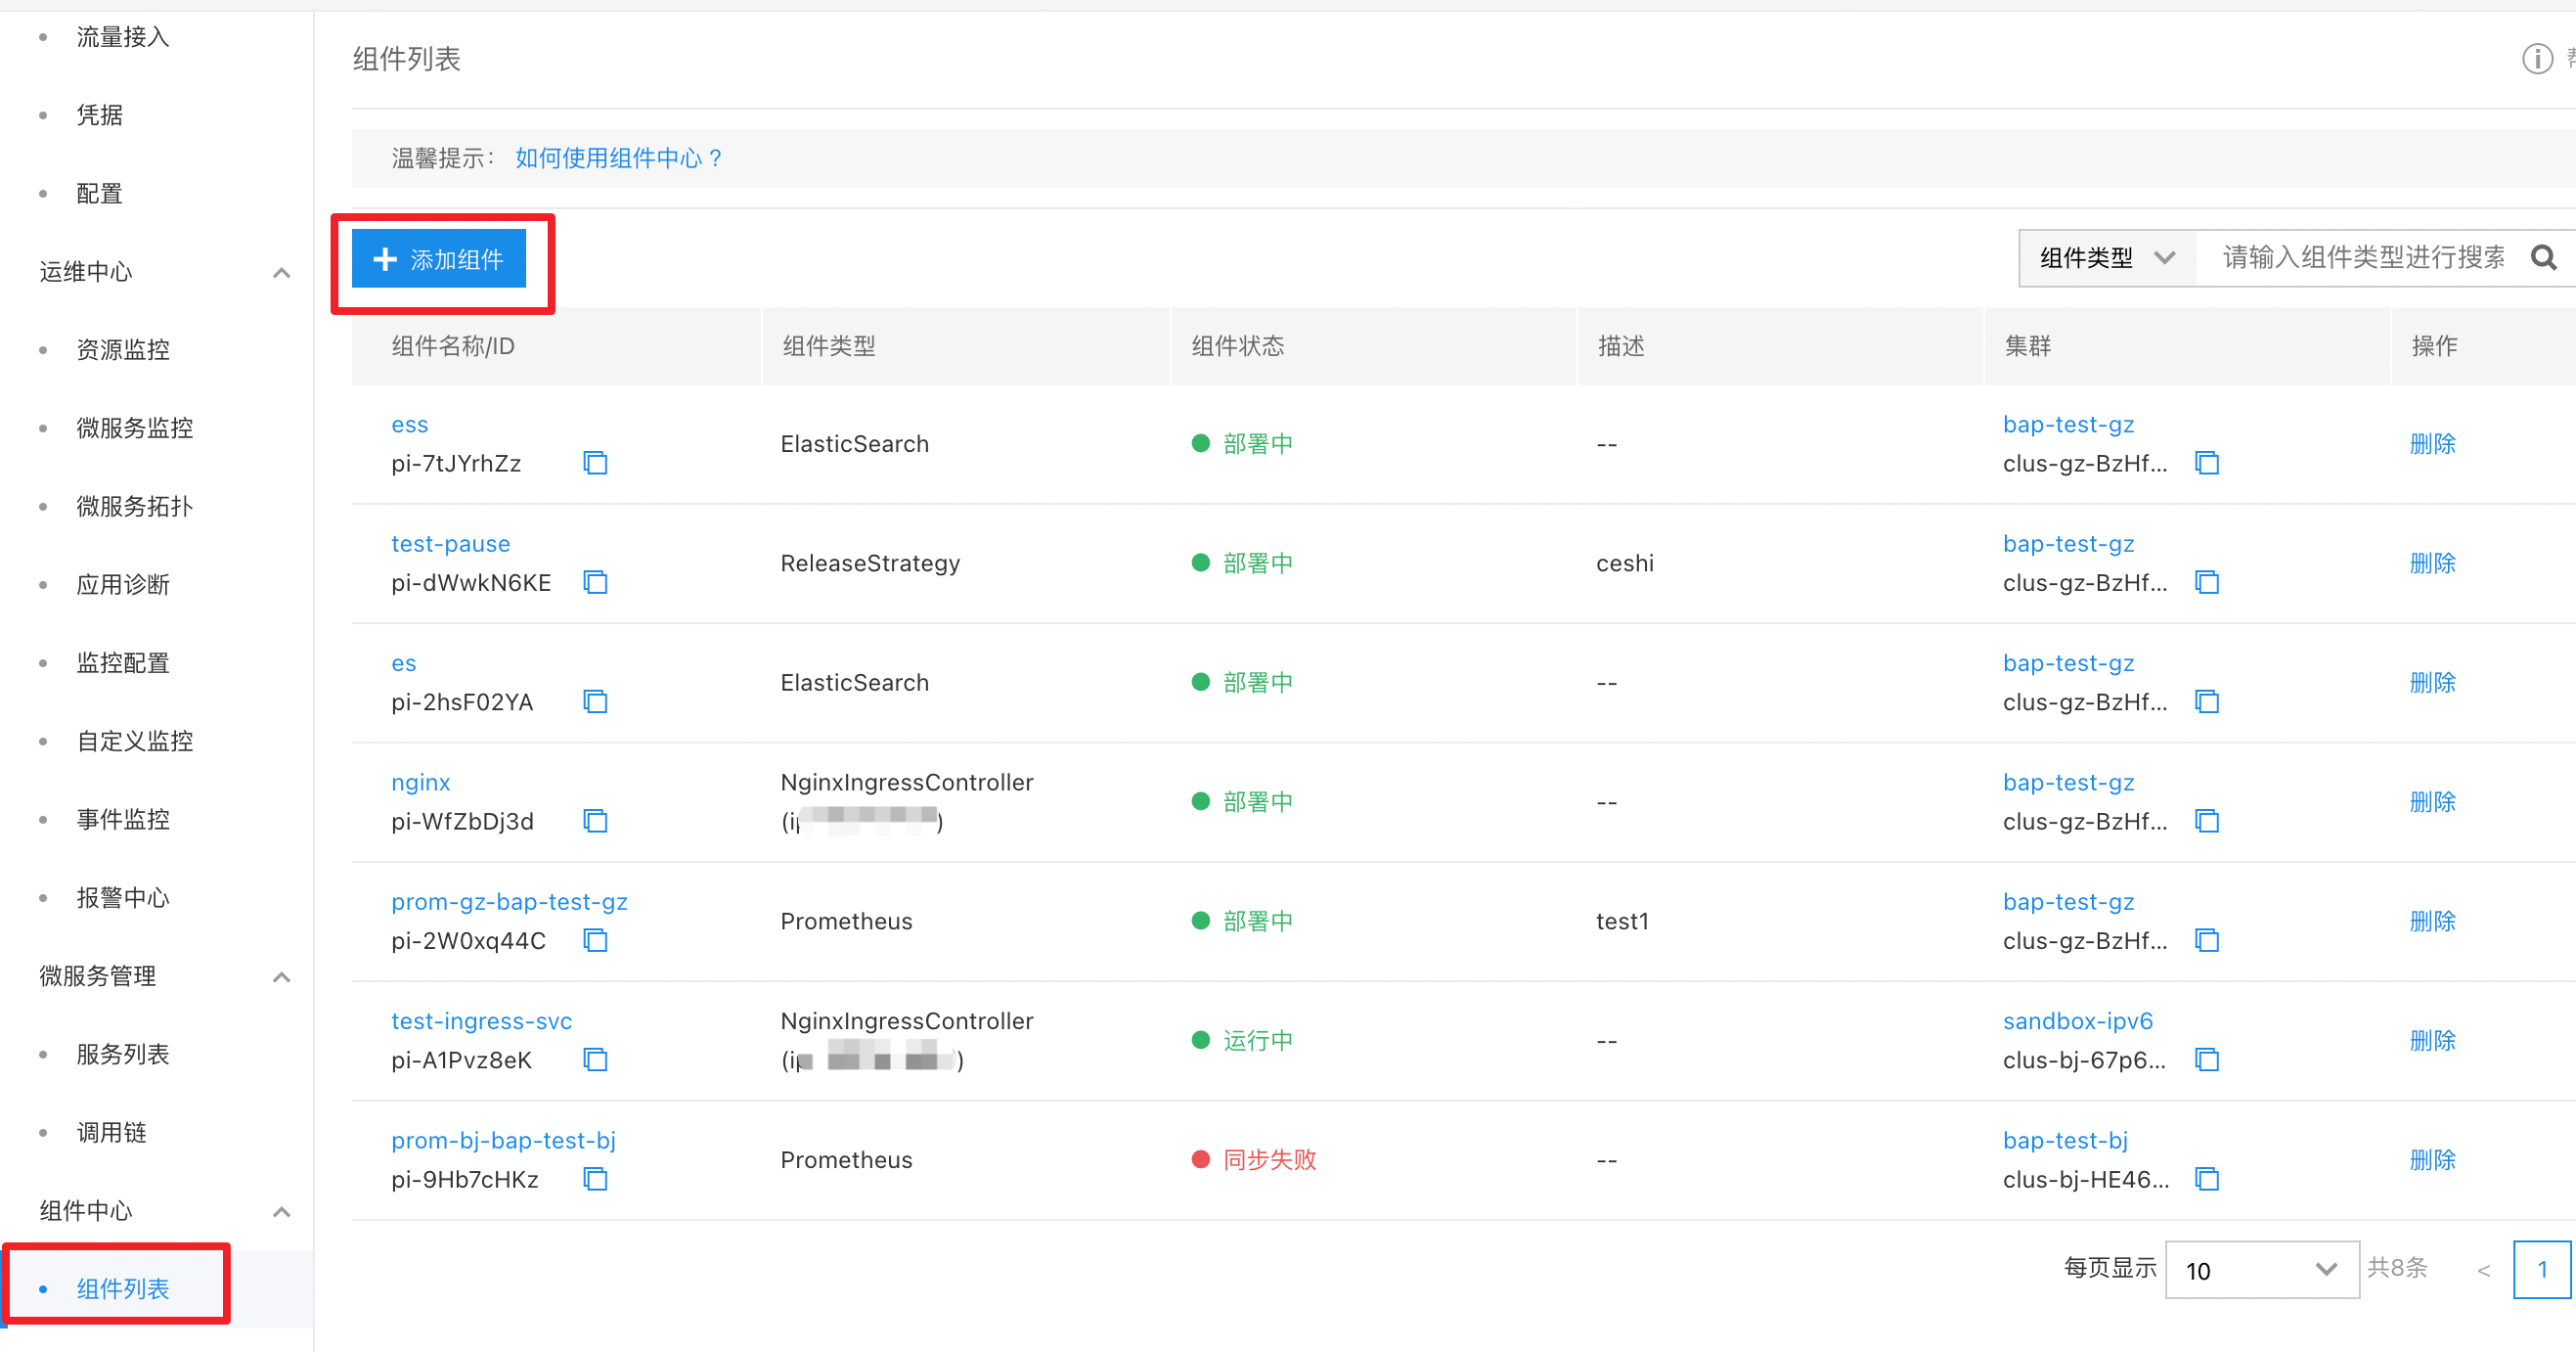Delete the prom-bj-bap-test-bj component
This screenshot has width=2576, height=1352.
pyautogui.click(x=2433, y=1160)
